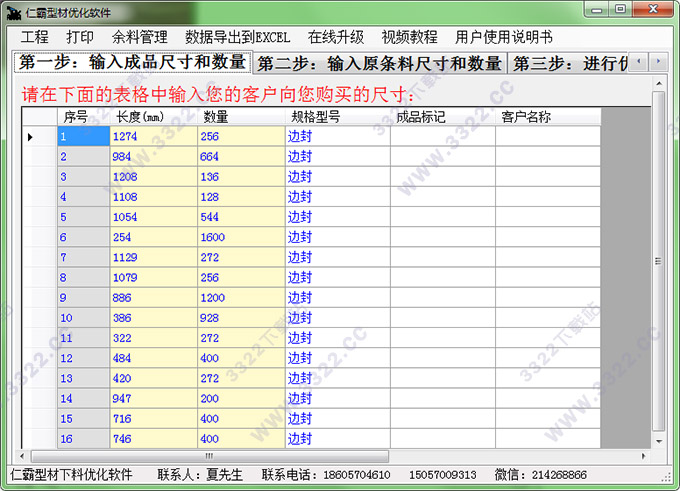Screen dimensions: 680x491
Task: Select length cell 1054 in row 5
Action: point(154,217)
